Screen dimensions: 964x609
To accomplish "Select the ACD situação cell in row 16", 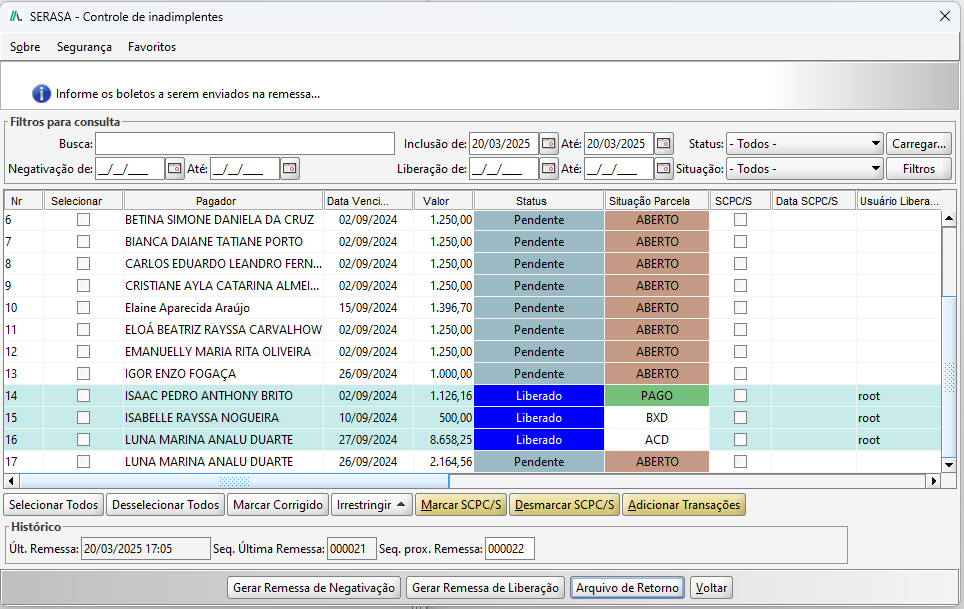I will (x=657, y=440).
